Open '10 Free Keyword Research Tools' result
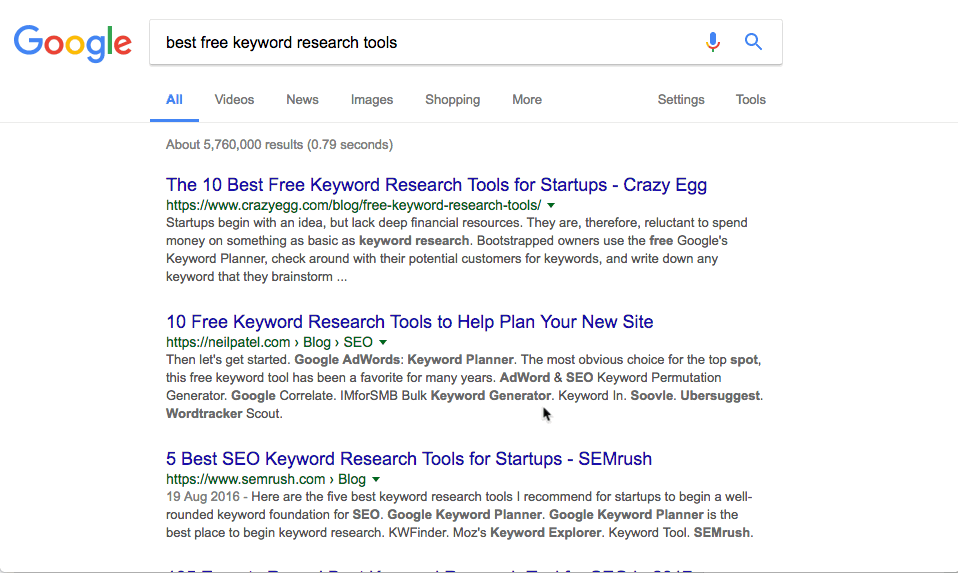This screenshot has width=958, height=573. (x=409, y=322)
